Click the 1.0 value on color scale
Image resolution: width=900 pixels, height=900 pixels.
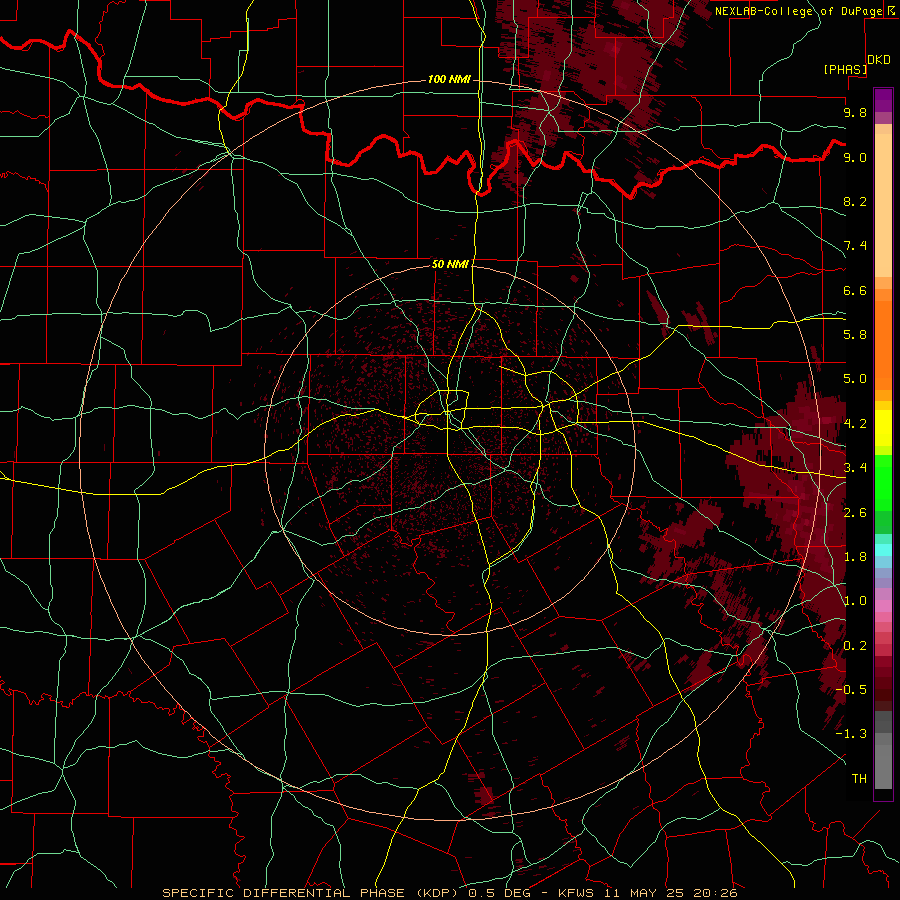click(x=855, y=601)
